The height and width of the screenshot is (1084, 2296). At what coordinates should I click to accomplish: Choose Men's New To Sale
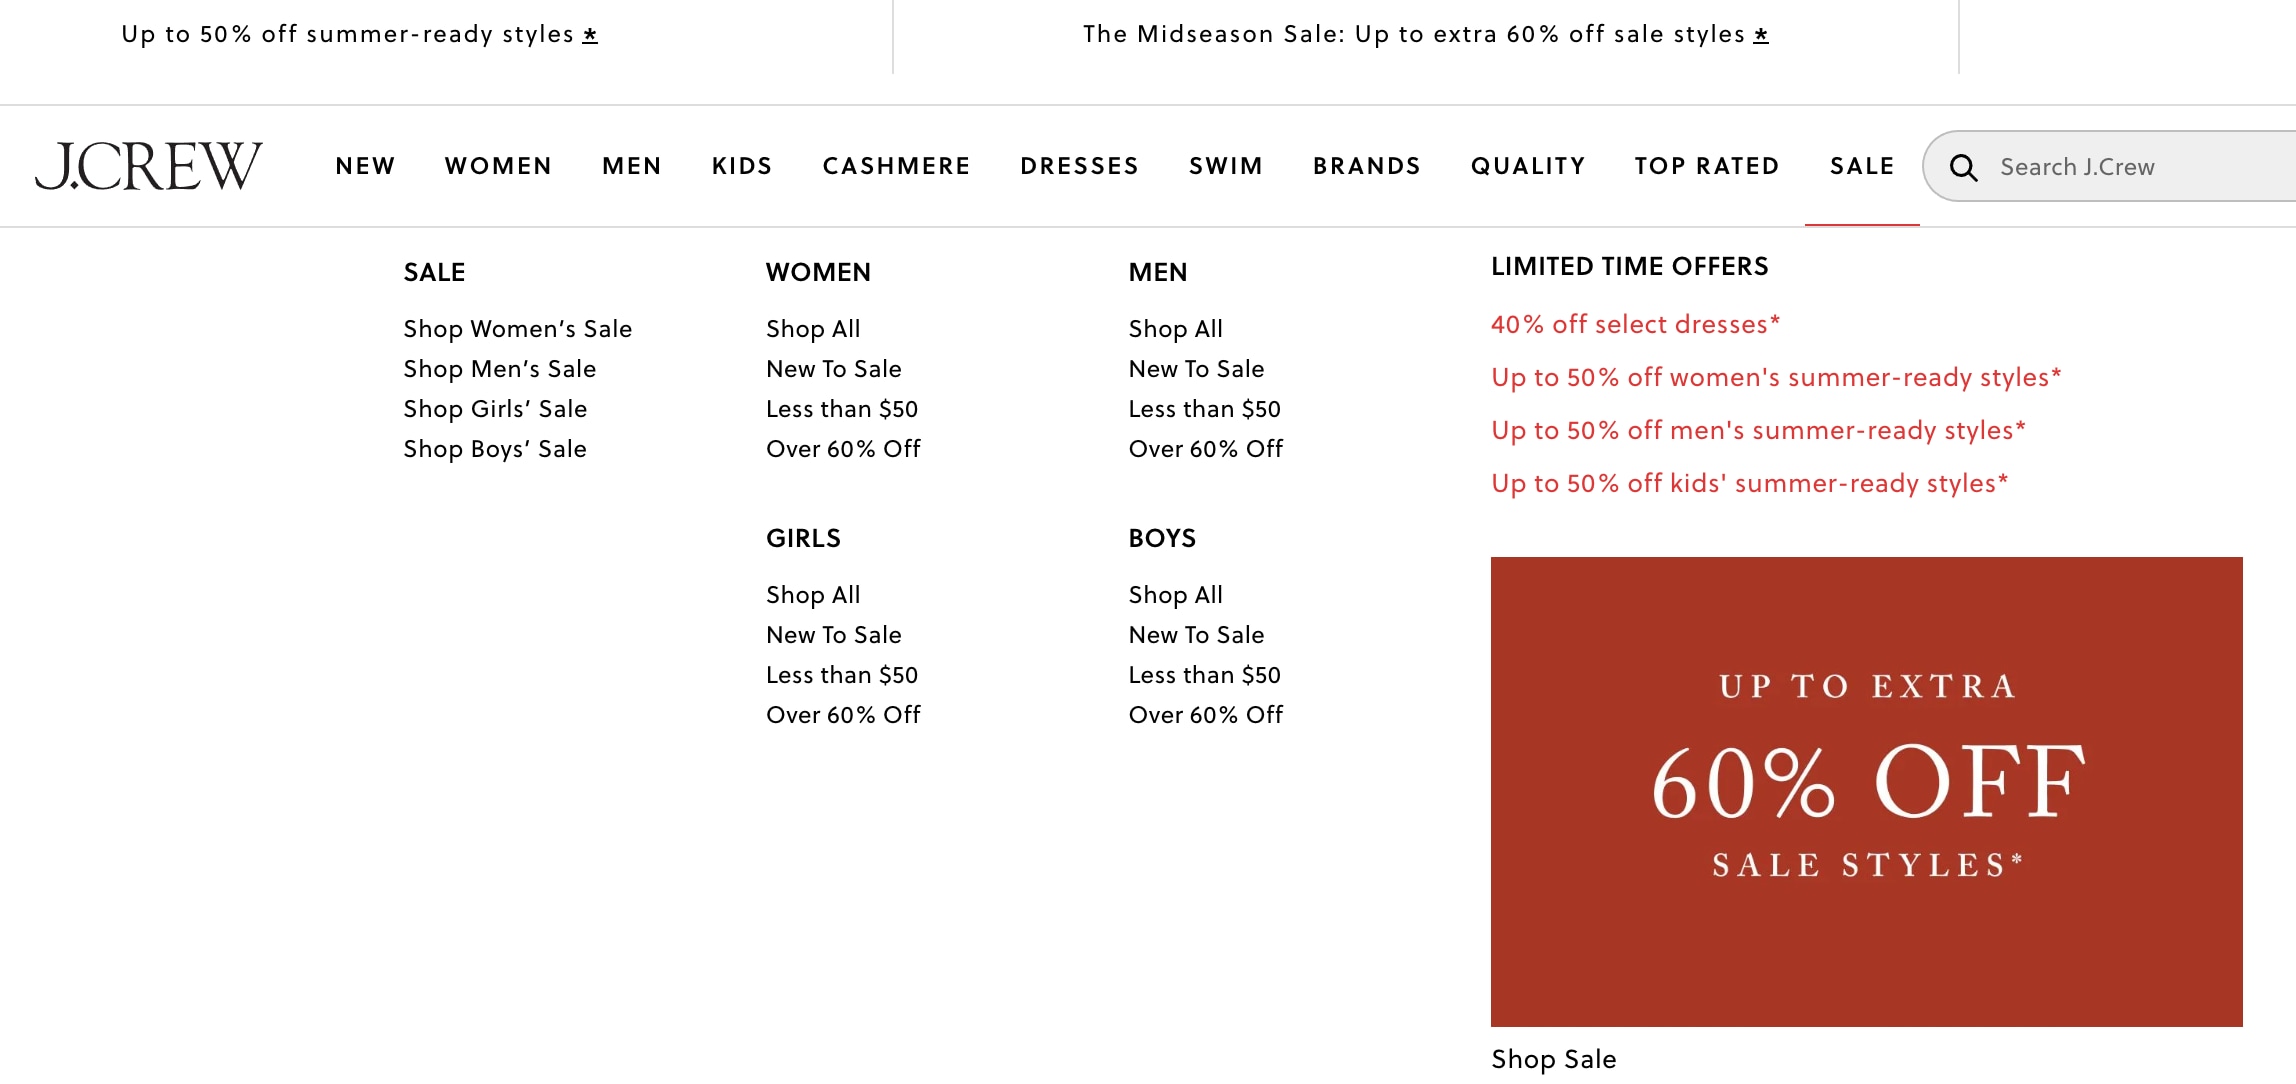tap(1196, 369)
